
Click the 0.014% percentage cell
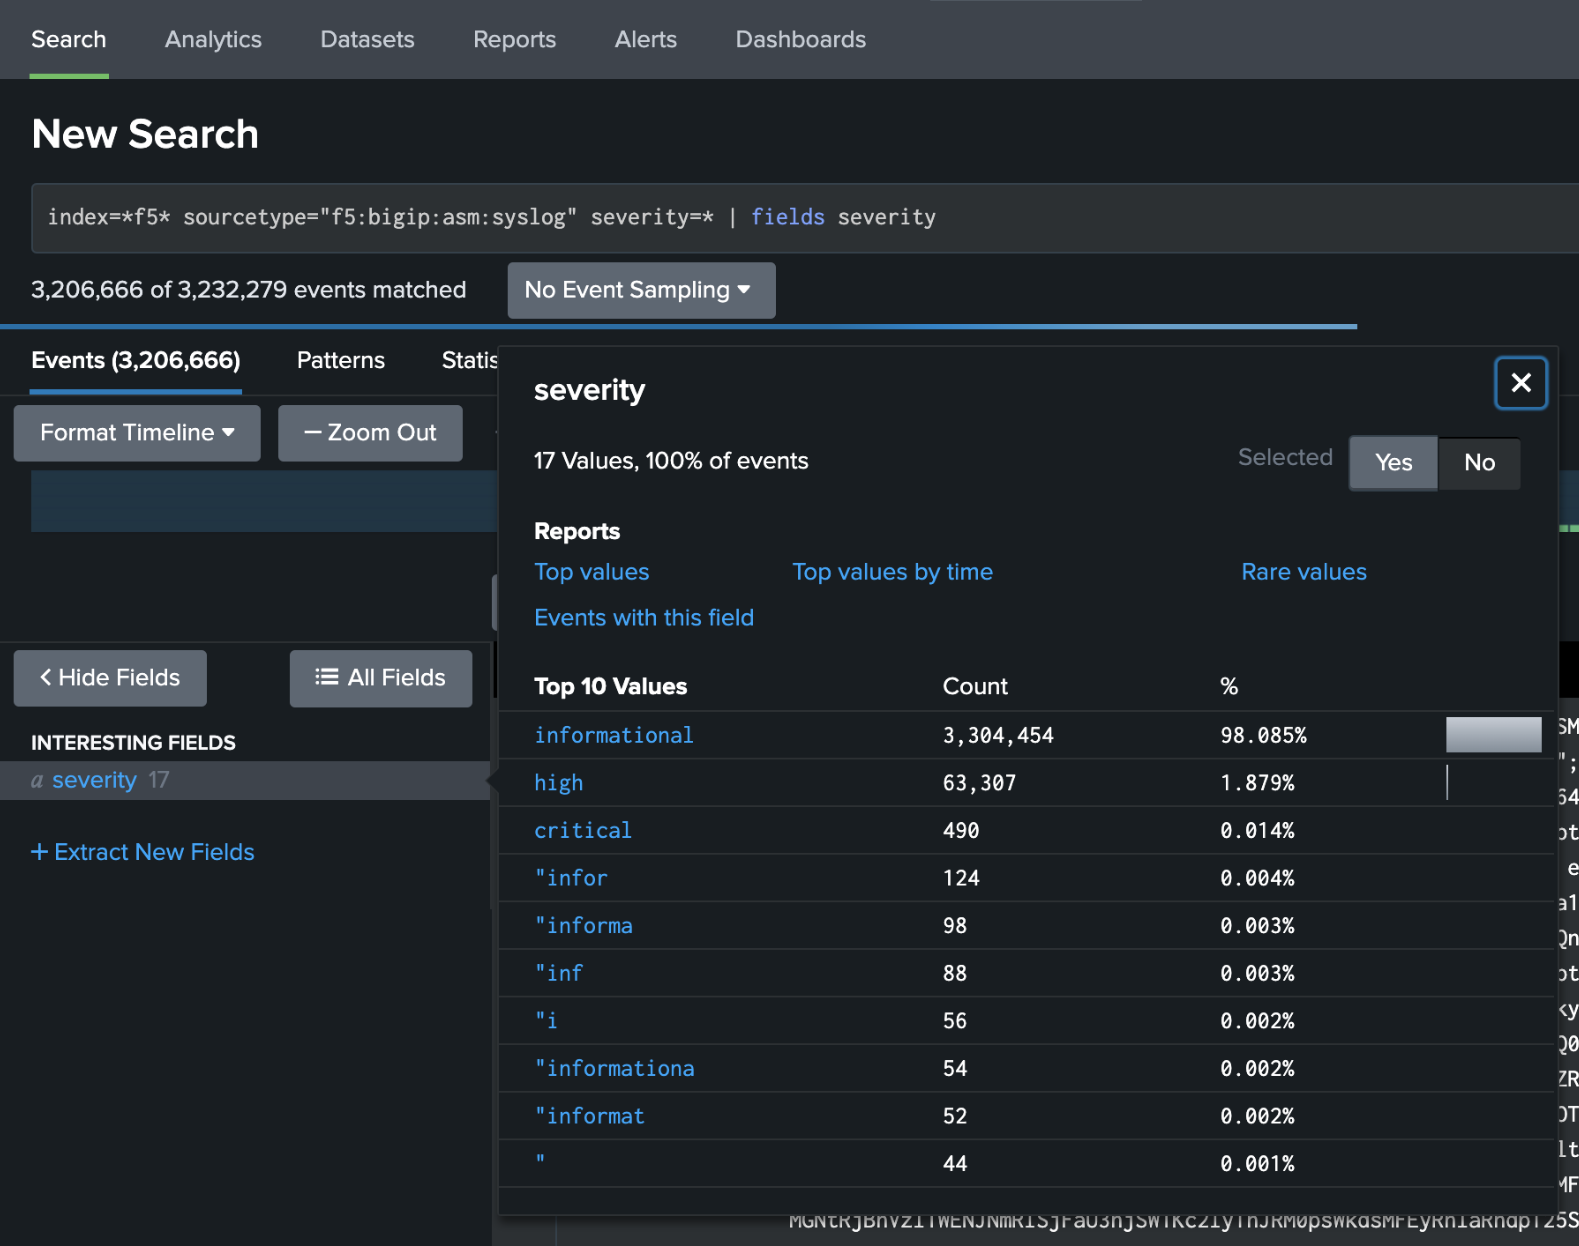point(1257,831)
